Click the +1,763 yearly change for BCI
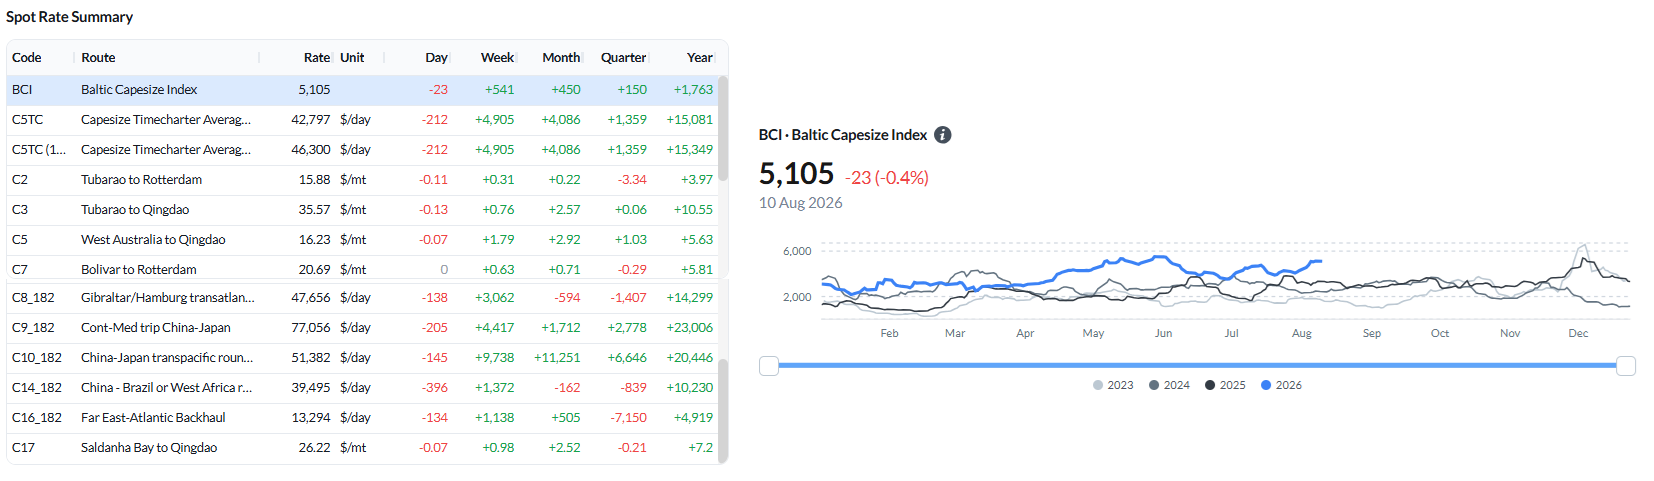 click(x=693, y=90)
